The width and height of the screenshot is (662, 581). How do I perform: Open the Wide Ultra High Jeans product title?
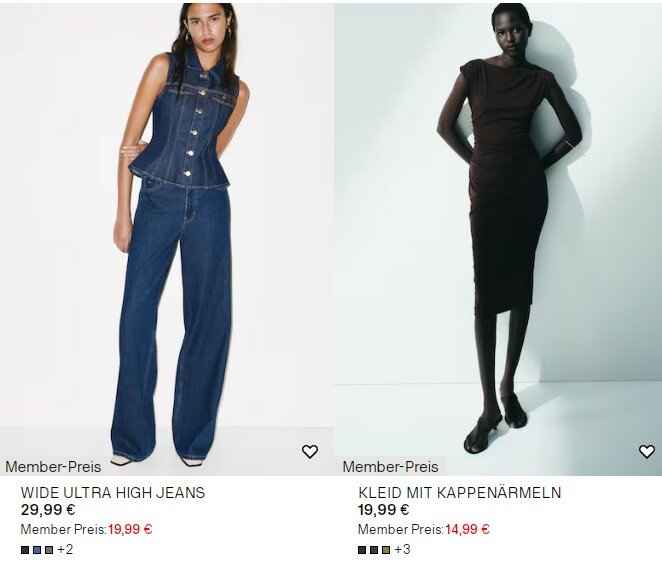113,493
